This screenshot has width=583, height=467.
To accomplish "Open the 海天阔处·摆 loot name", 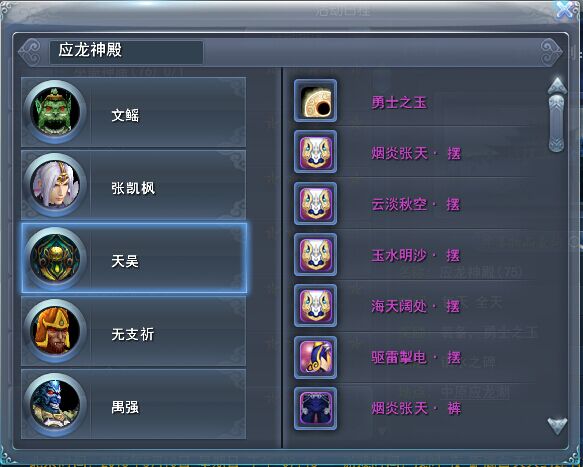I will pos(416,306).
